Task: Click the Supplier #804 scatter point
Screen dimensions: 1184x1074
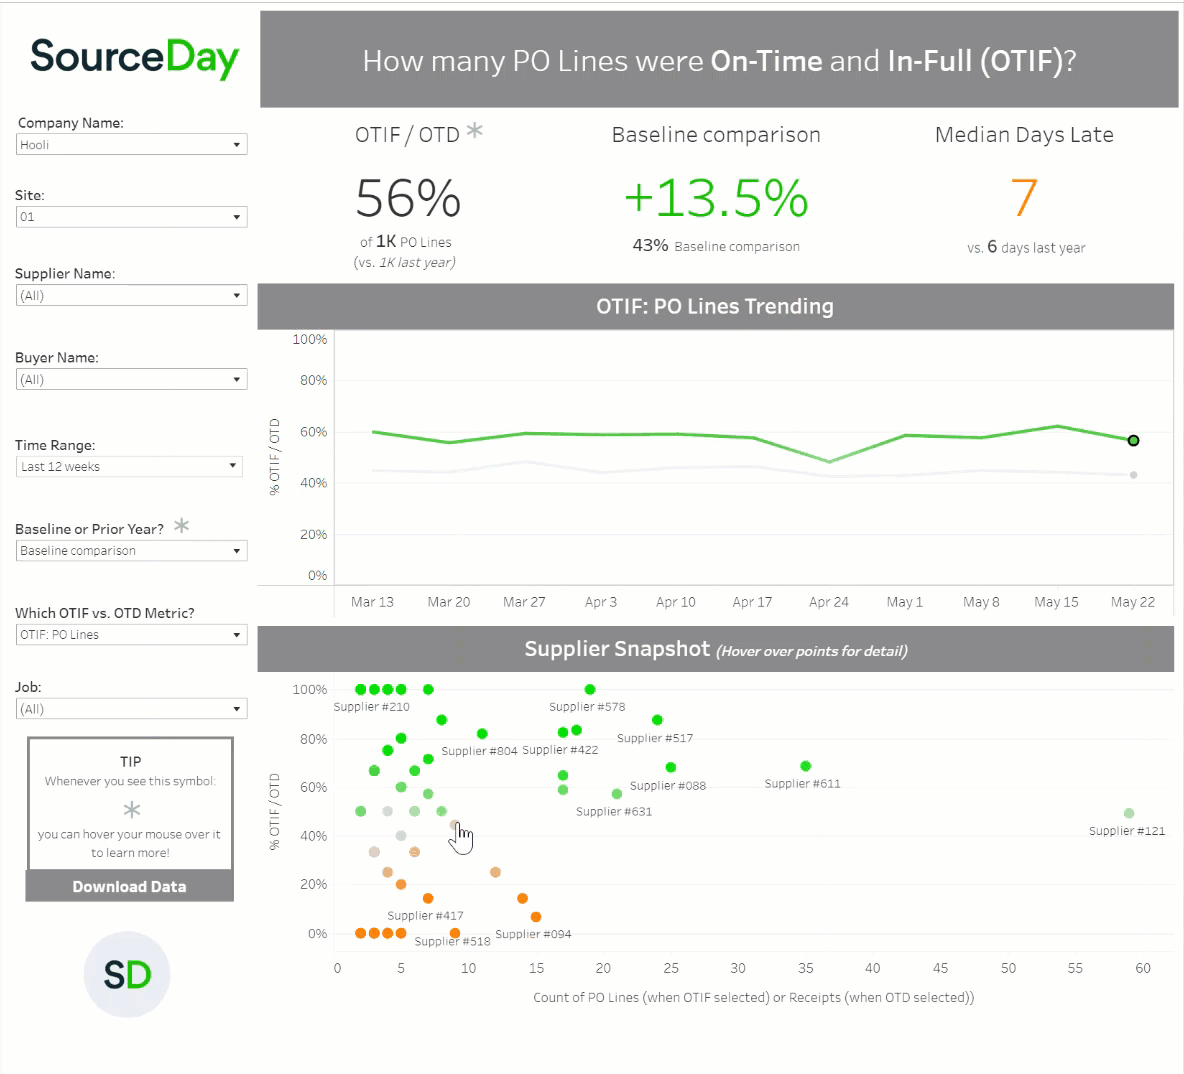Action: pos(482,733)
